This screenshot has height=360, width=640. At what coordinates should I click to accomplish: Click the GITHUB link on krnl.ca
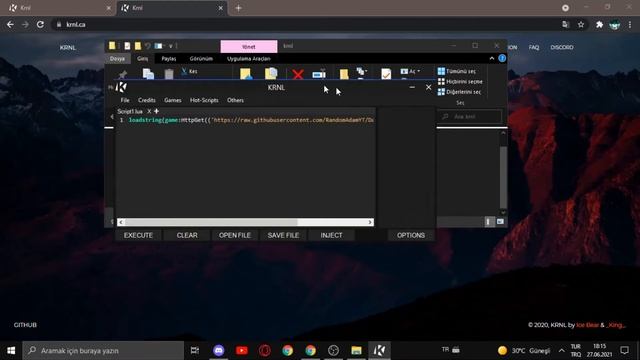25,325
